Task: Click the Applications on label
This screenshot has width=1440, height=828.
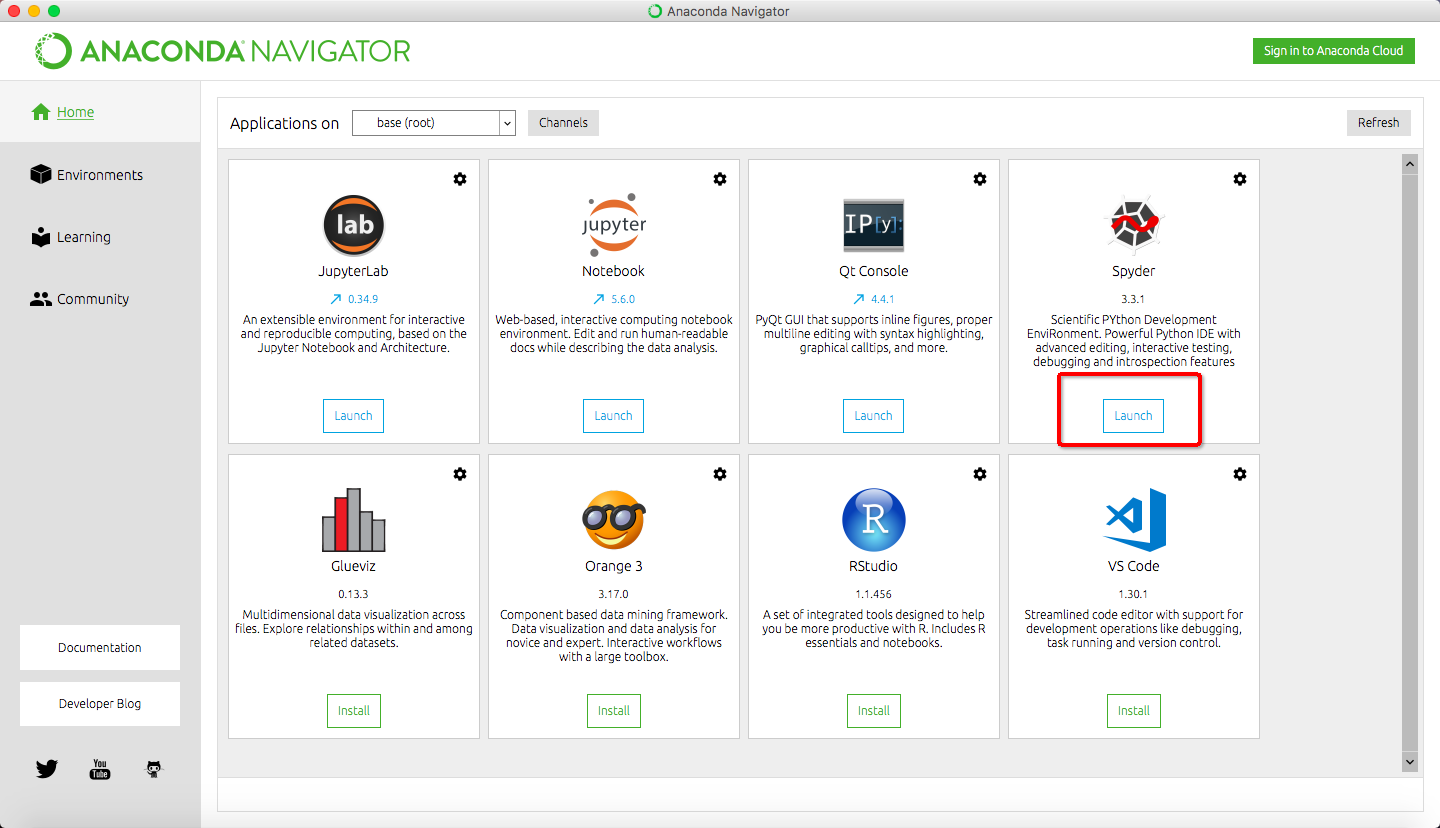Action: tap(285, 123)
